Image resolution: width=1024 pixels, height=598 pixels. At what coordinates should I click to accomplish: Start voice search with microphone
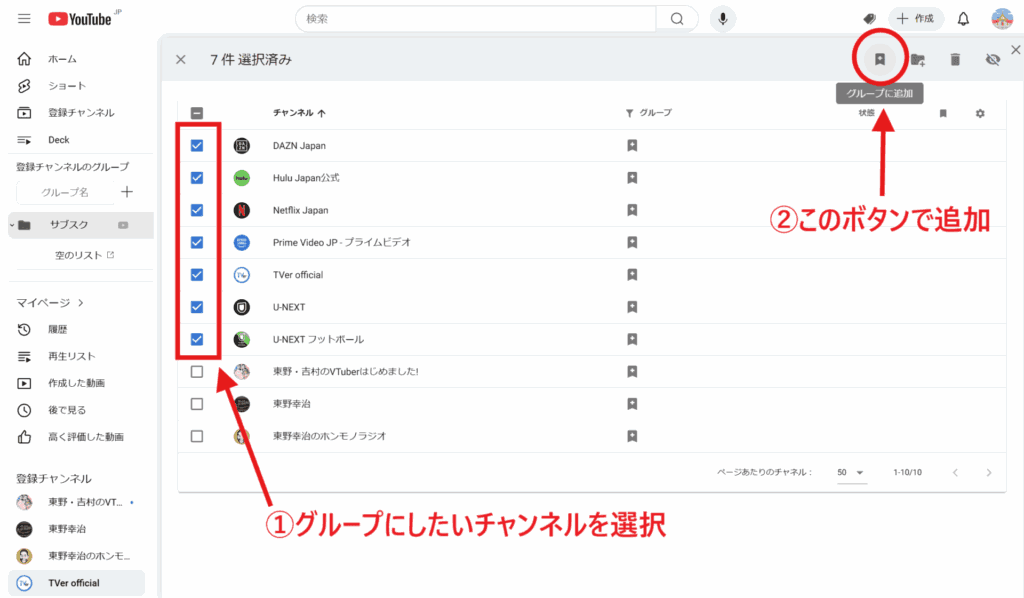[x=722, y=19]
